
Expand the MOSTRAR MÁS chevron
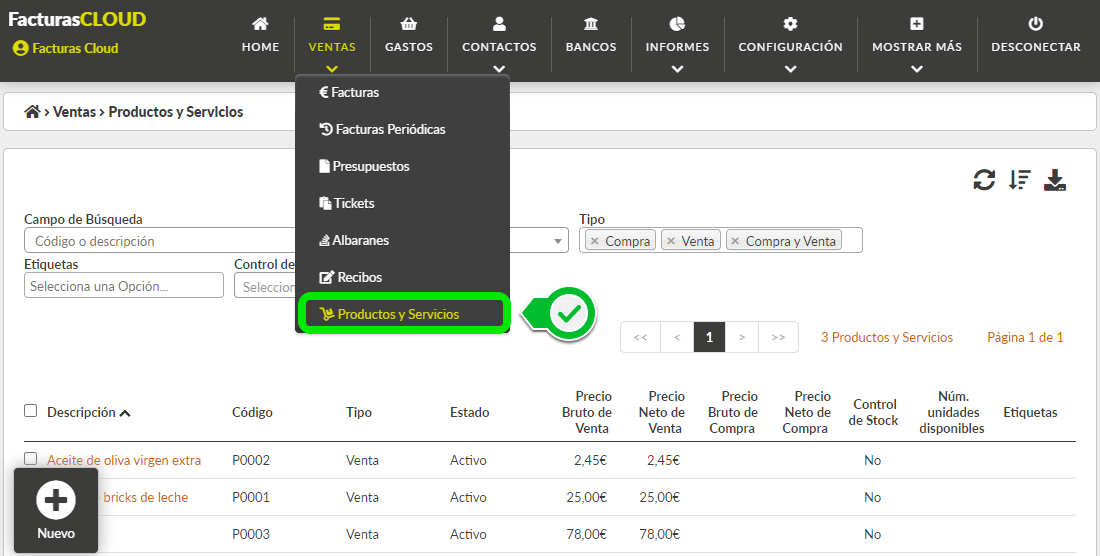(x=916, y=69)
